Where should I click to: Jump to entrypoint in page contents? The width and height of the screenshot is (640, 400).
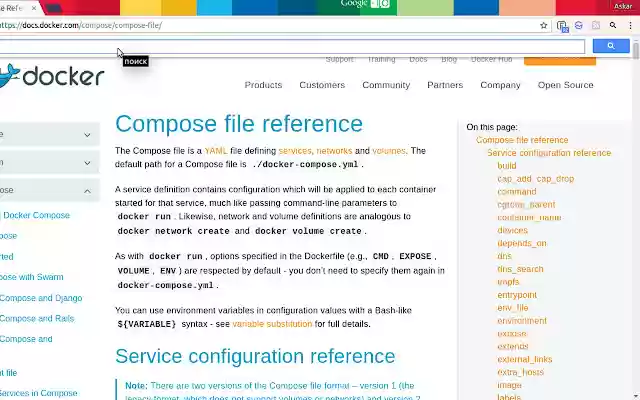(x=517, y=295)
